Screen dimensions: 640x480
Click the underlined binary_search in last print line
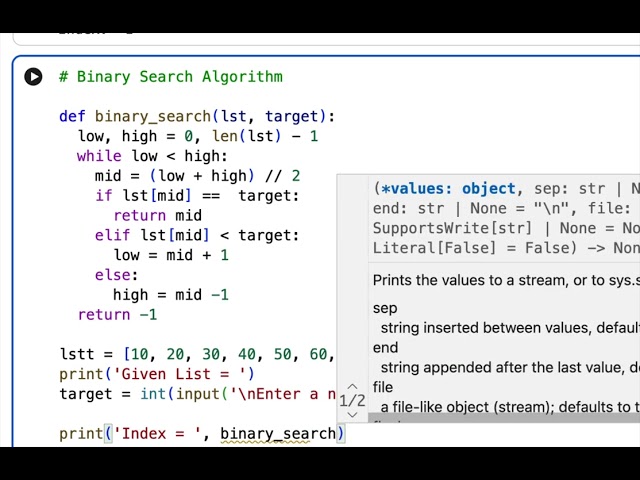(x=278, y=434)
